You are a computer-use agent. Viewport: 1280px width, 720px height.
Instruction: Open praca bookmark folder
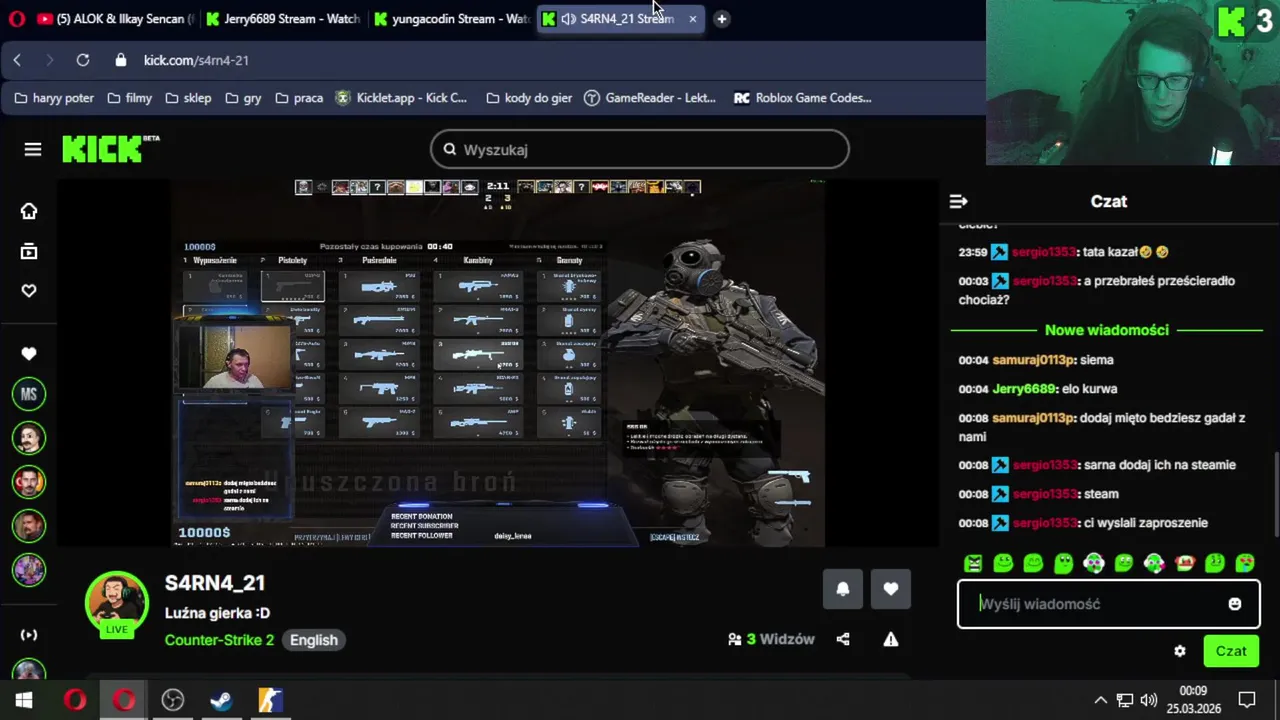click(x=299, y=98)
